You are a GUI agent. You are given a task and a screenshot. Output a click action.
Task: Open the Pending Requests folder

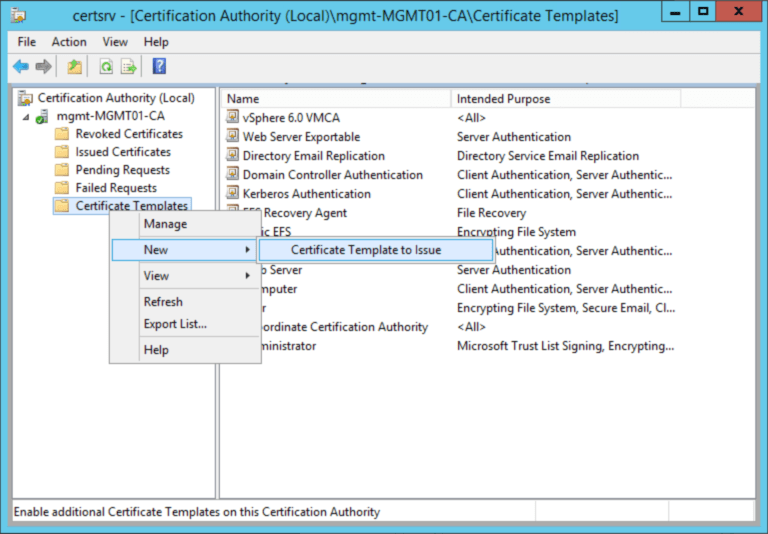(x=122, y=170)
